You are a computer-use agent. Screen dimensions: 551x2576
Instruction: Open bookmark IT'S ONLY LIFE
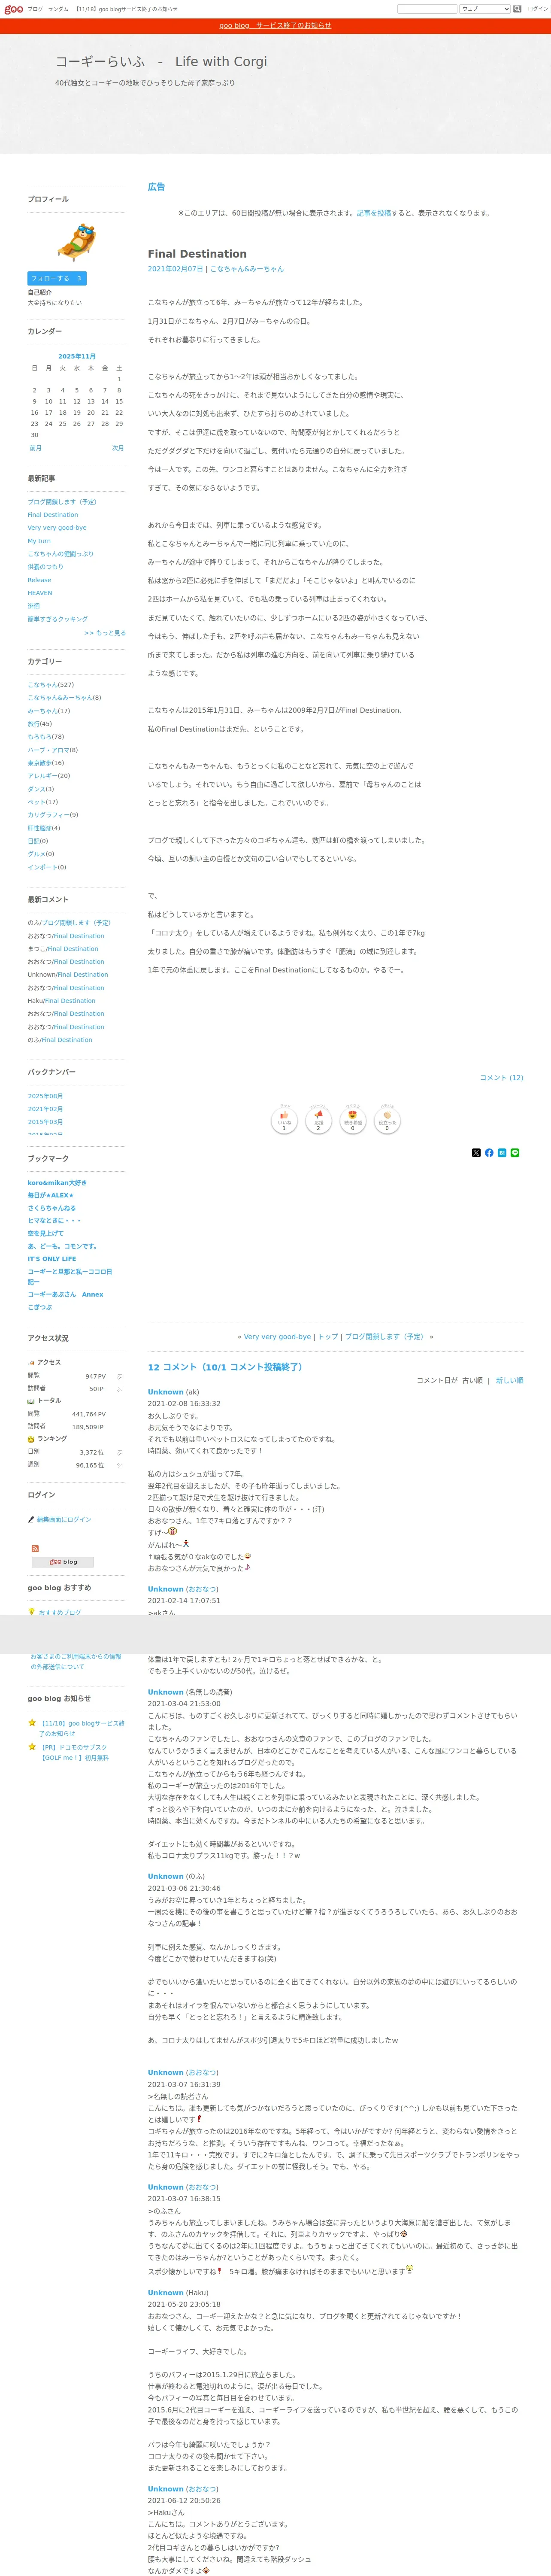51,1259
